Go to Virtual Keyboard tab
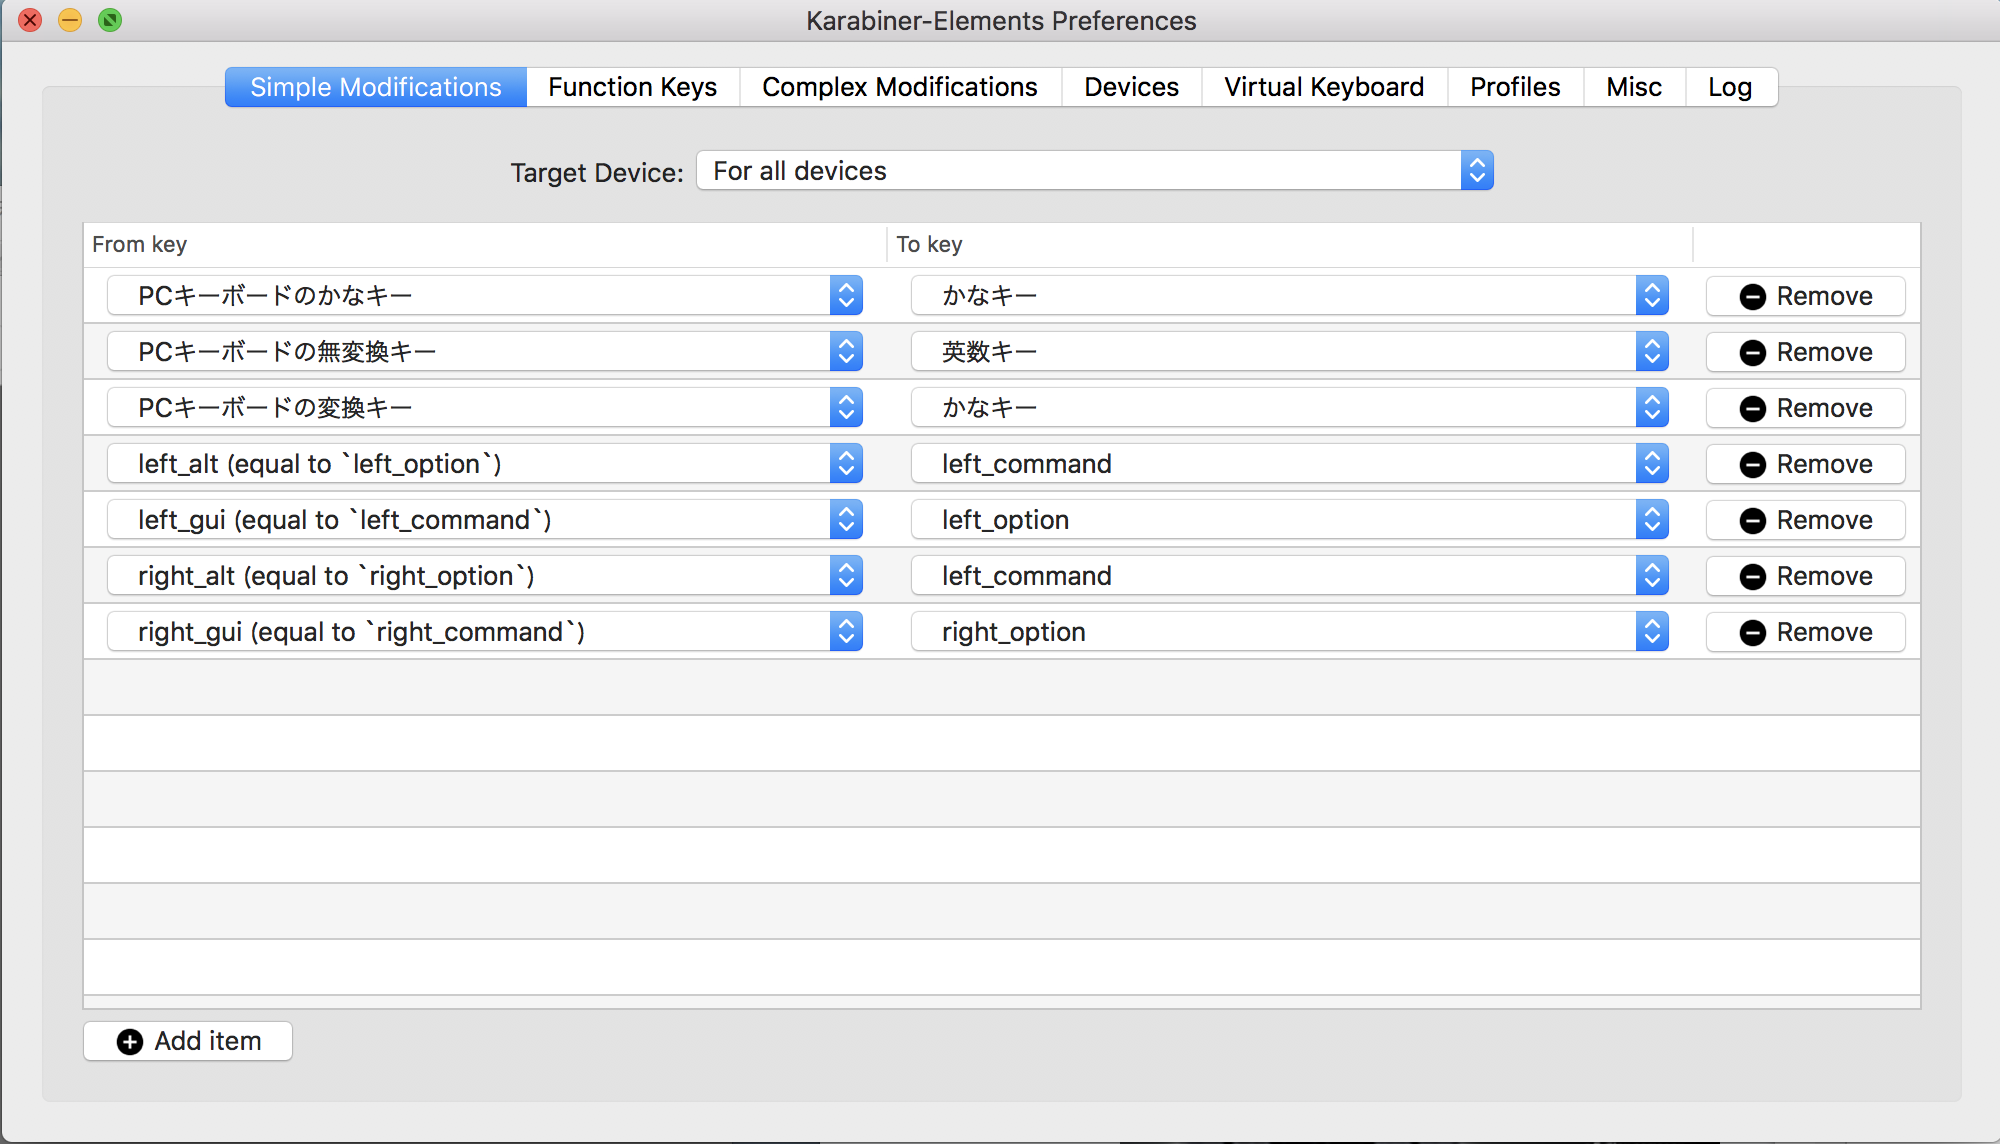The image size is (2000, 1144). pyautogui.click(x=1324, y=87)
